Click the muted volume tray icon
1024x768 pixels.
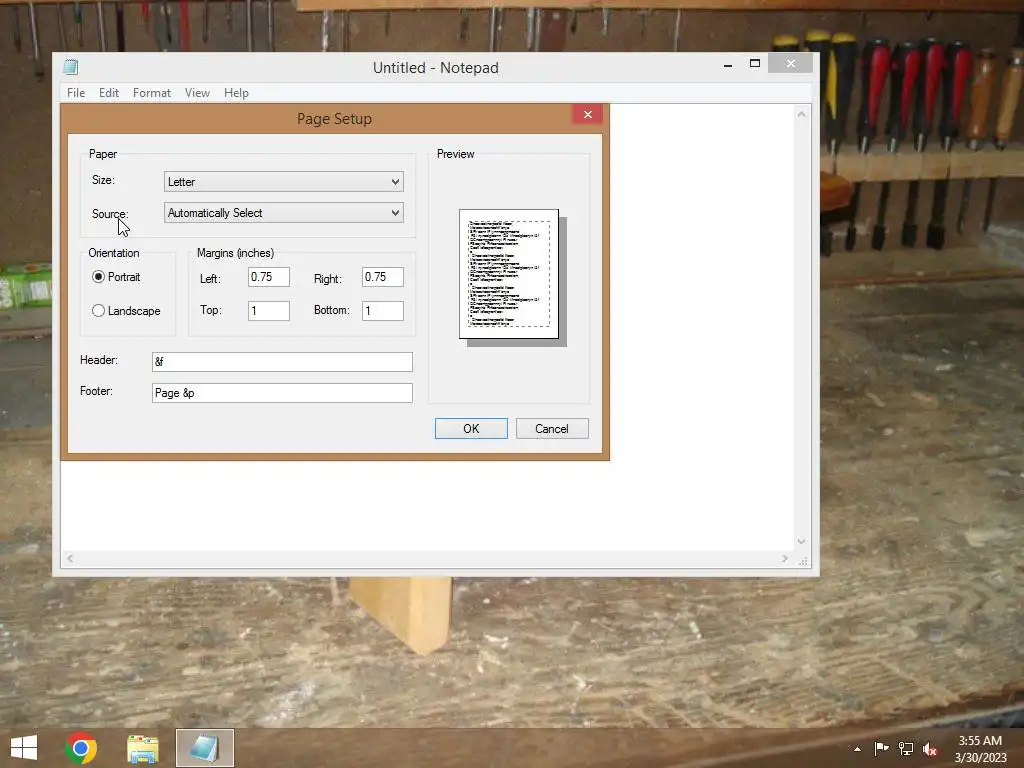coord(930,749)
